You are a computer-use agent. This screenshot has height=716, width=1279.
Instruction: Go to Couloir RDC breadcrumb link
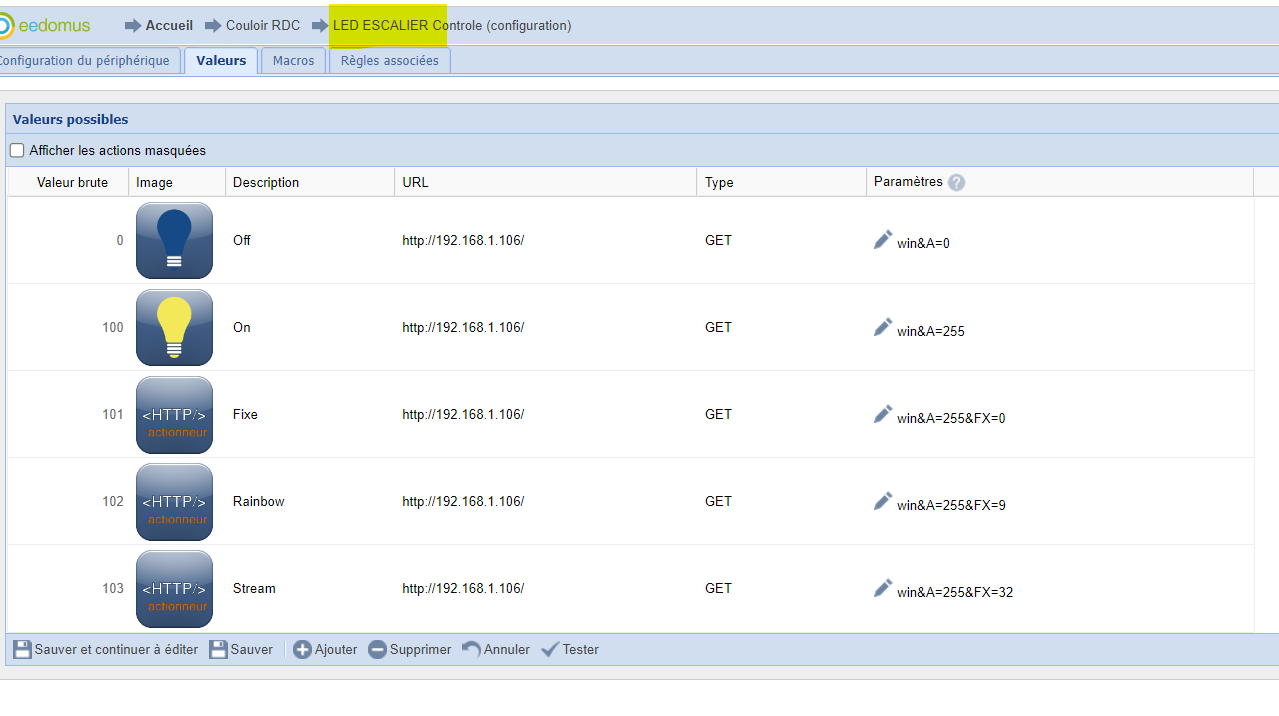(x=263, y=26)
